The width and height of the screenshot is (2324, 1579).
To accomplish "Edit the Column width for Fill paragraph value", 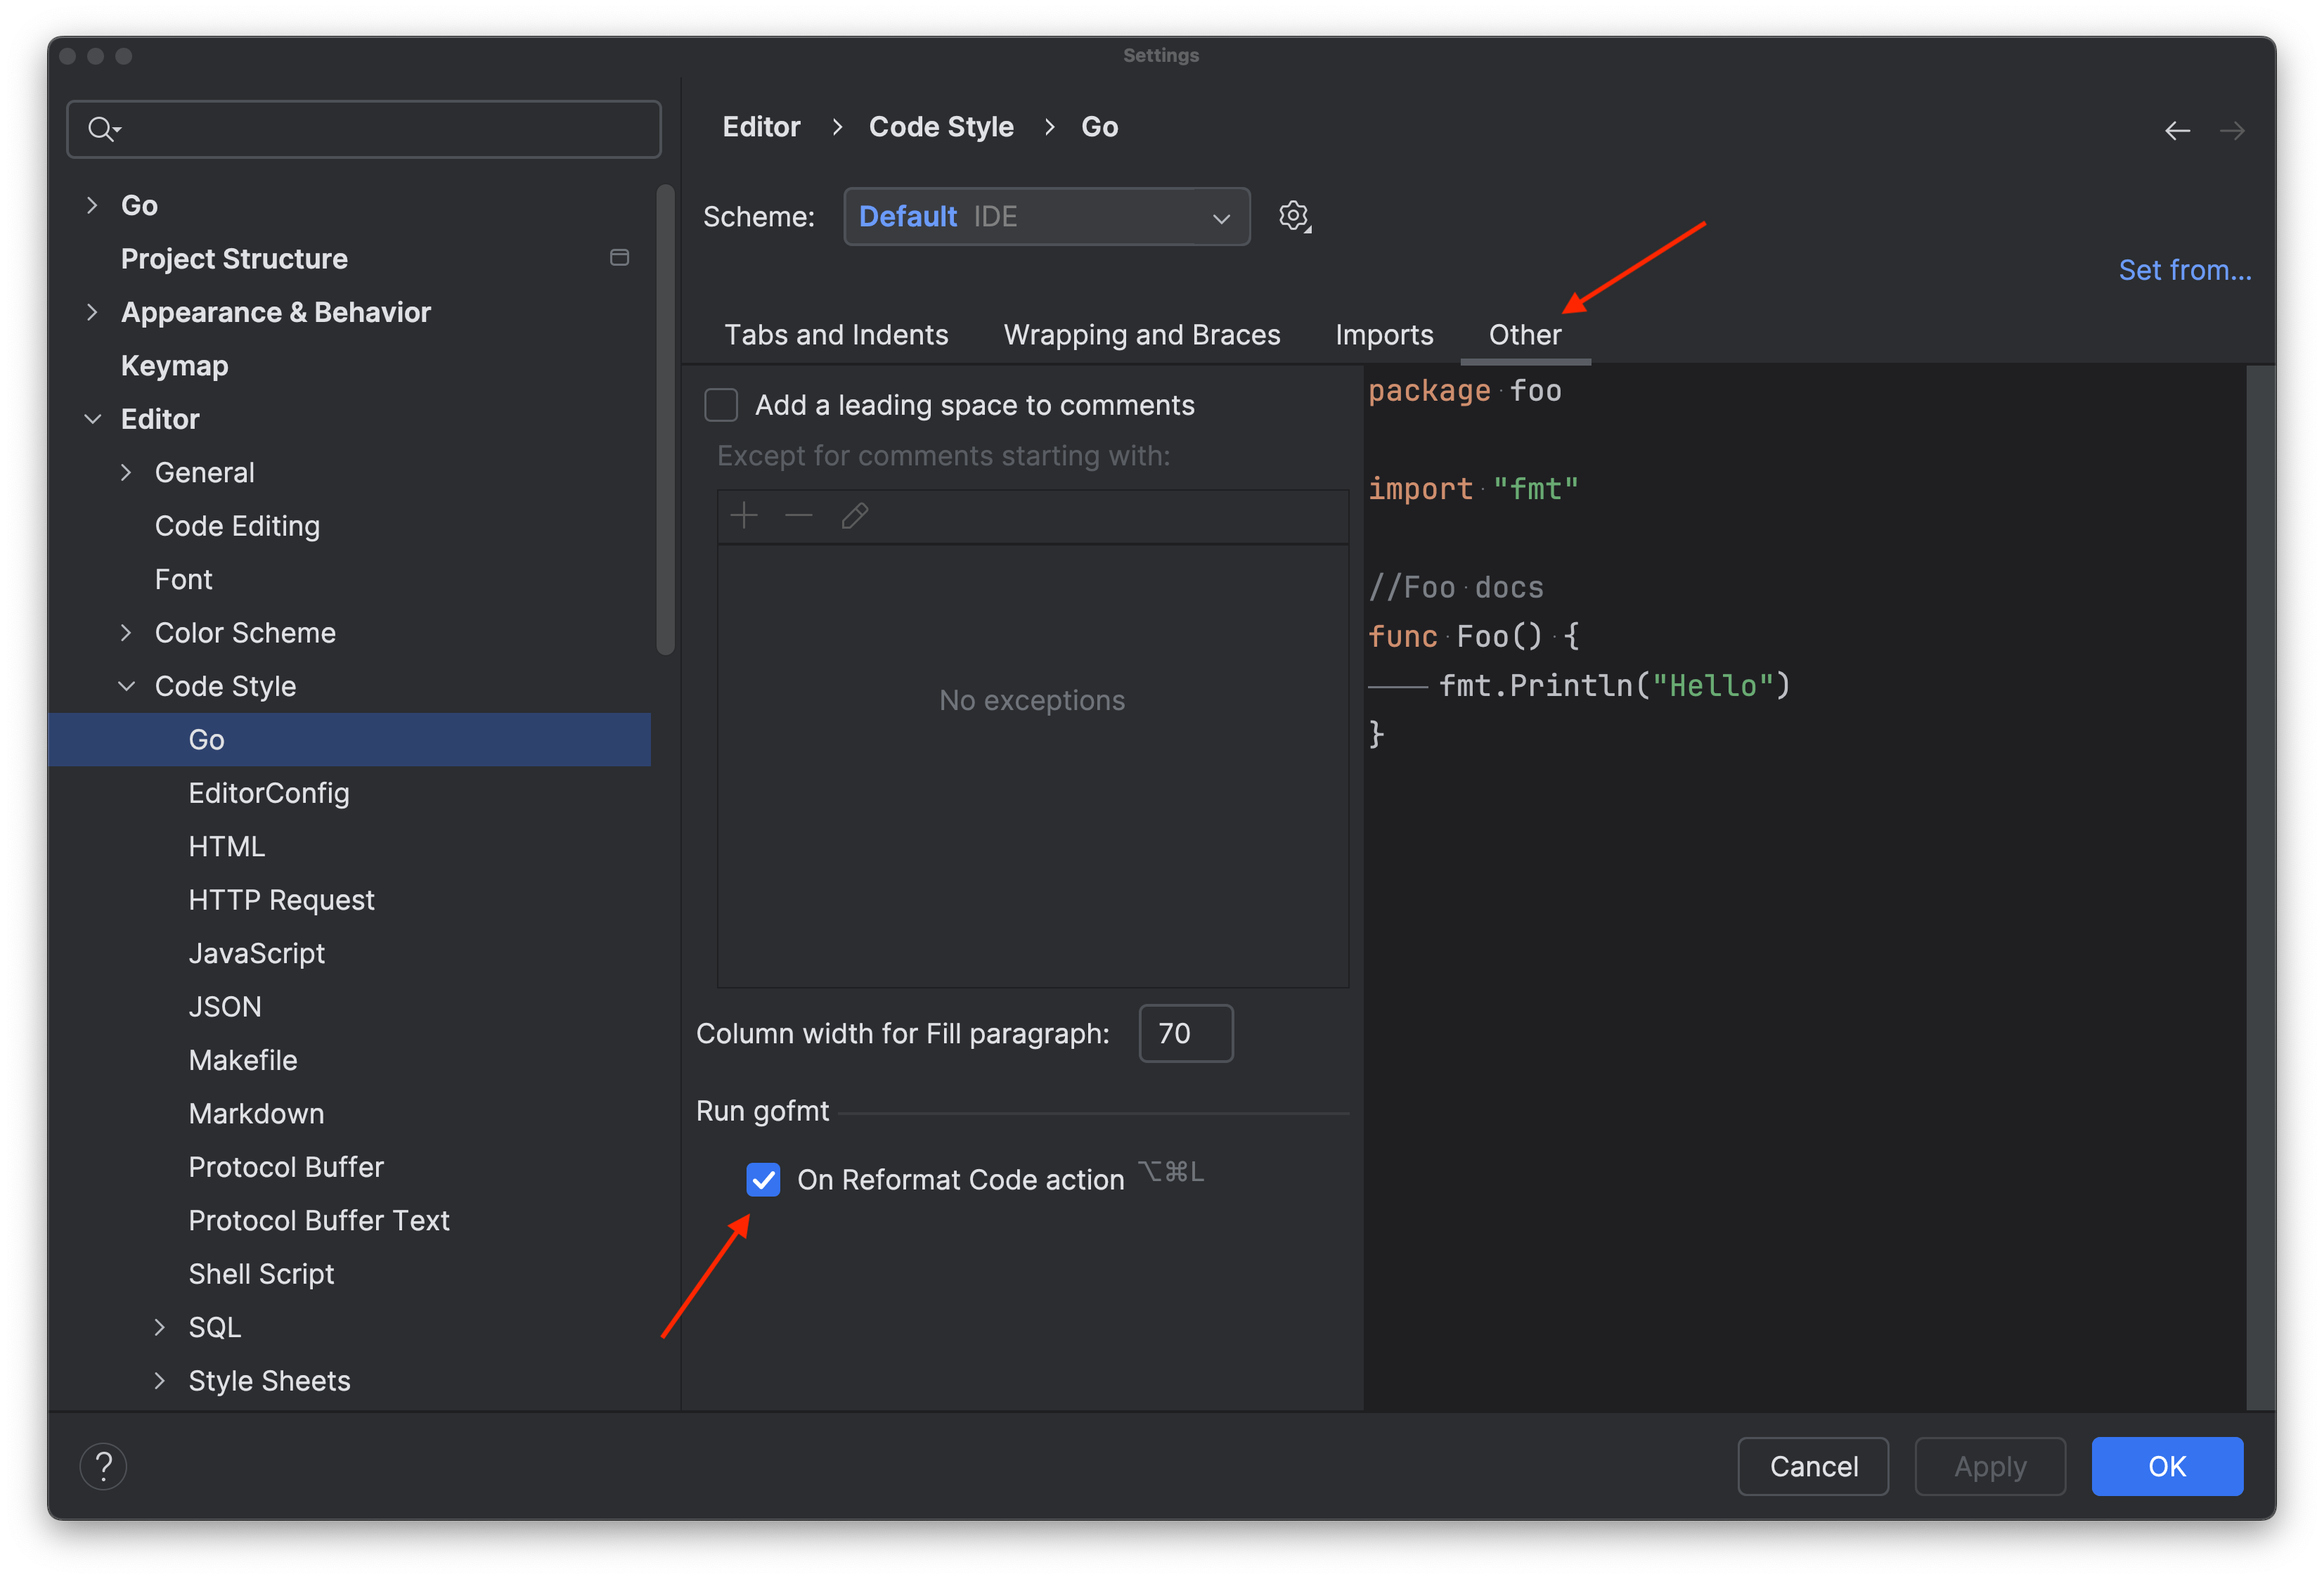I will pos(1185,1033).
